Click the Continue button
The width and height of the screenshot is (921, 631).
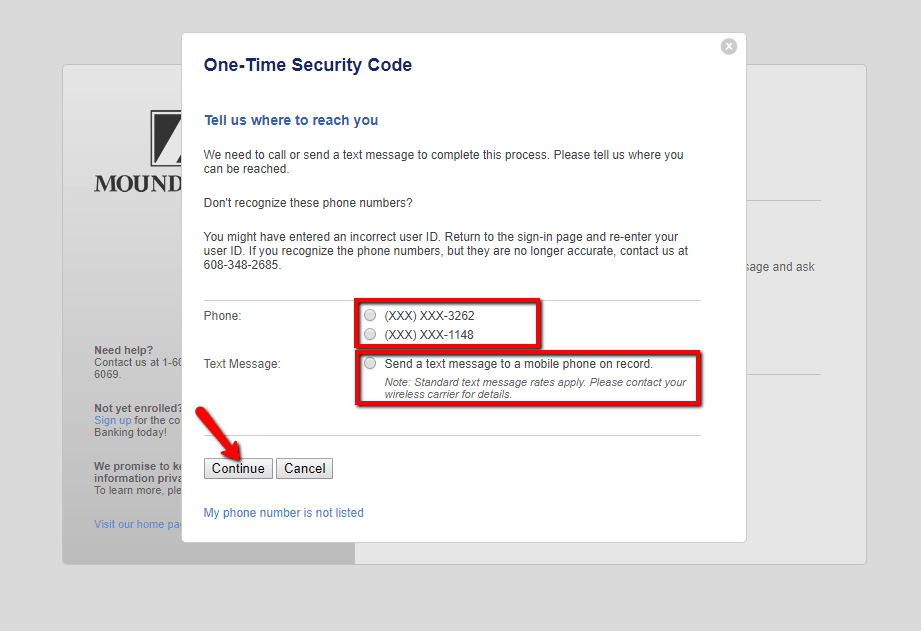(237, 468)
